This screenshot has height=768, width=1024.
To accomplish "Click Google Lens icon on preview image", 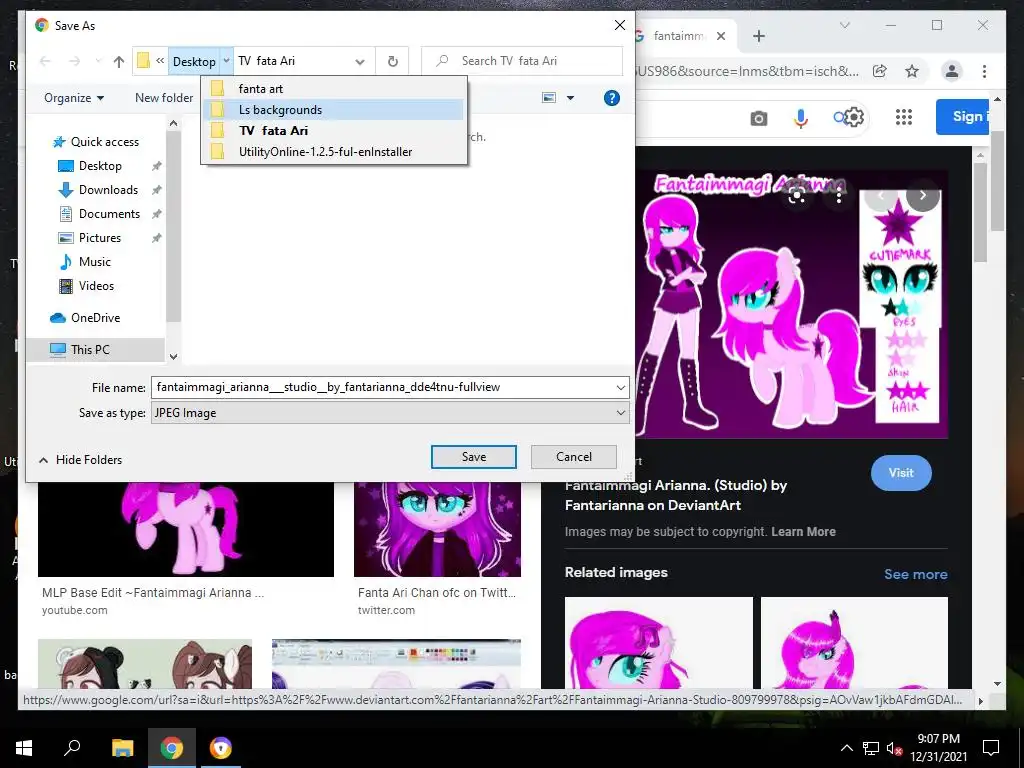I will 796,195.
